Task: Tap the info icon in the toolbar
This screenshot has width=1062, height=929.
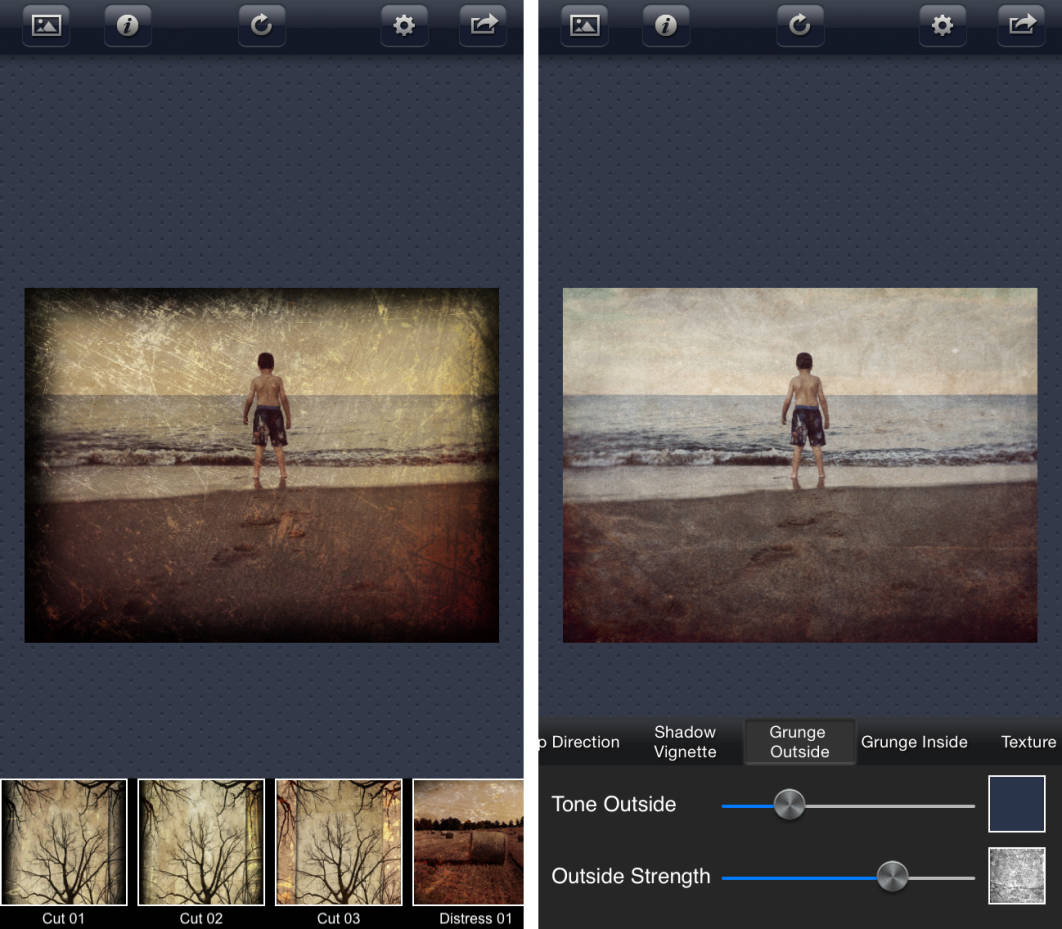Action: [x=127, y=25]
